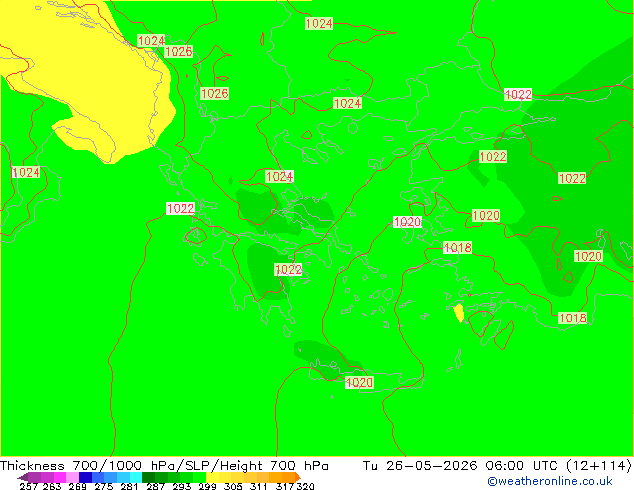The width and height of the screenshot is (634, 490).
Task: Click the 1026 label adjacent to a 1024 label
Action: tap(179, 52)
